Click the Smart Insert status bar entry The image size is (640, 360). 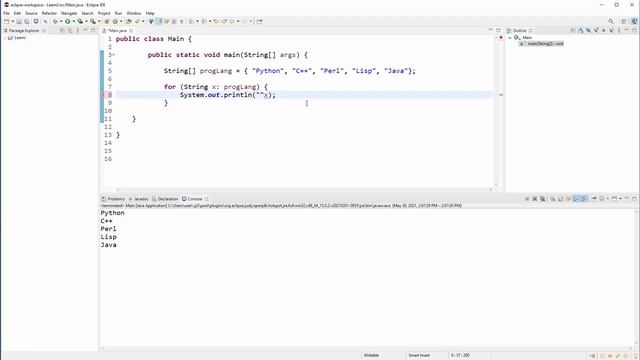(x=419, y=356)
